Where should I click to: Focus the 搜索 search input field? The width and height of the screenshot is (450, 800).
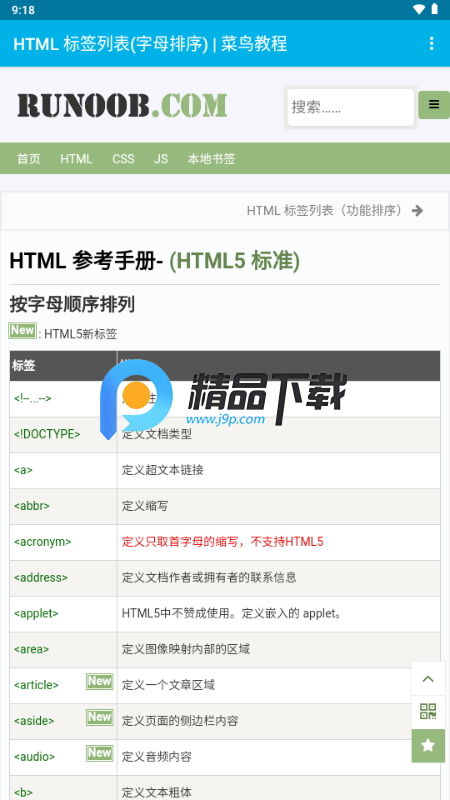point(351,107)
